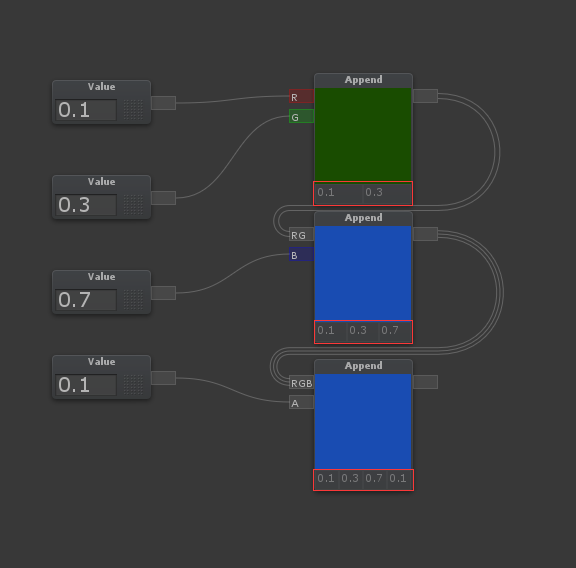Click output connector of the top Append node

click(425, 96)
